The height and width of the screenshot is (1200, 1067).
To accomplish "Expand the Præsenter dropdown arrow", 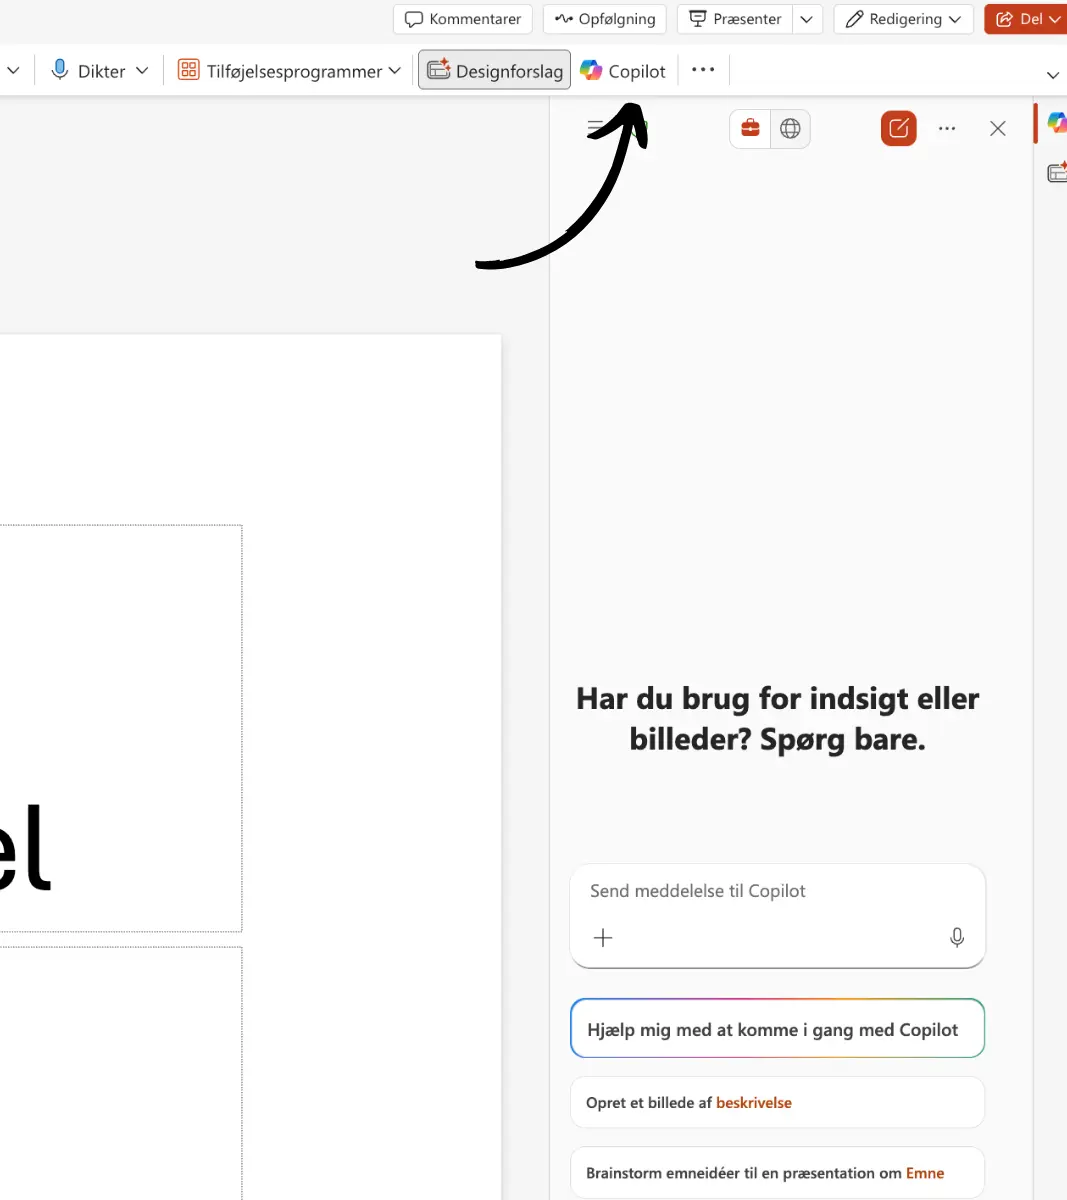I will pos(807,19).
